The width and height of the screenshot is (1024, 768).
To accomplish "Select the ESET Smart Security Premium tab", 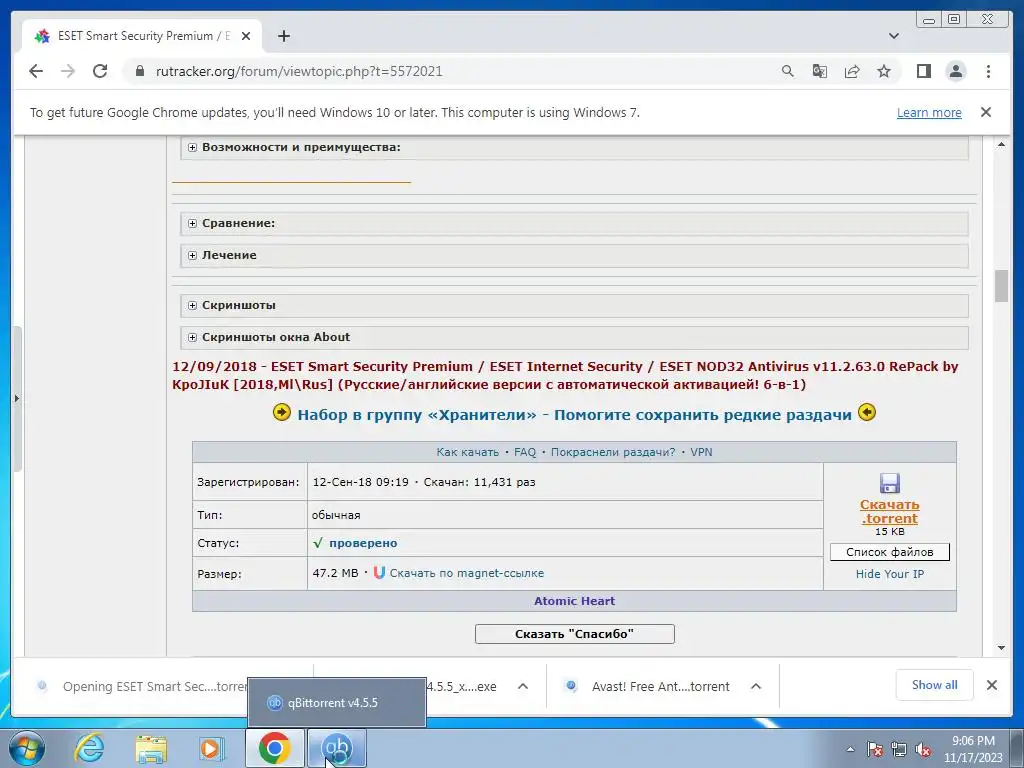I will pyautogui.click(x=142, y=36).
